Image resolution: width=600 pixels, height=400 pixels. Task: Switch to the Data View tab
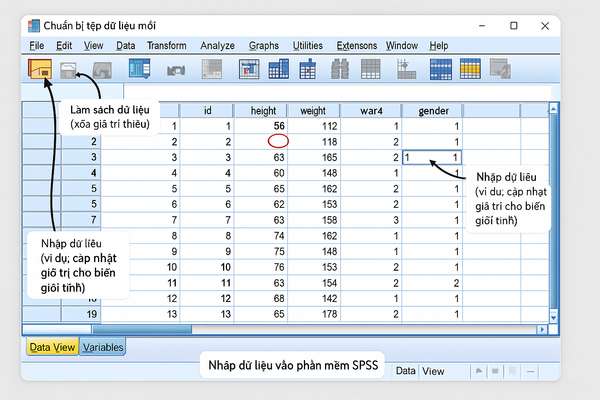click(52, 347)
